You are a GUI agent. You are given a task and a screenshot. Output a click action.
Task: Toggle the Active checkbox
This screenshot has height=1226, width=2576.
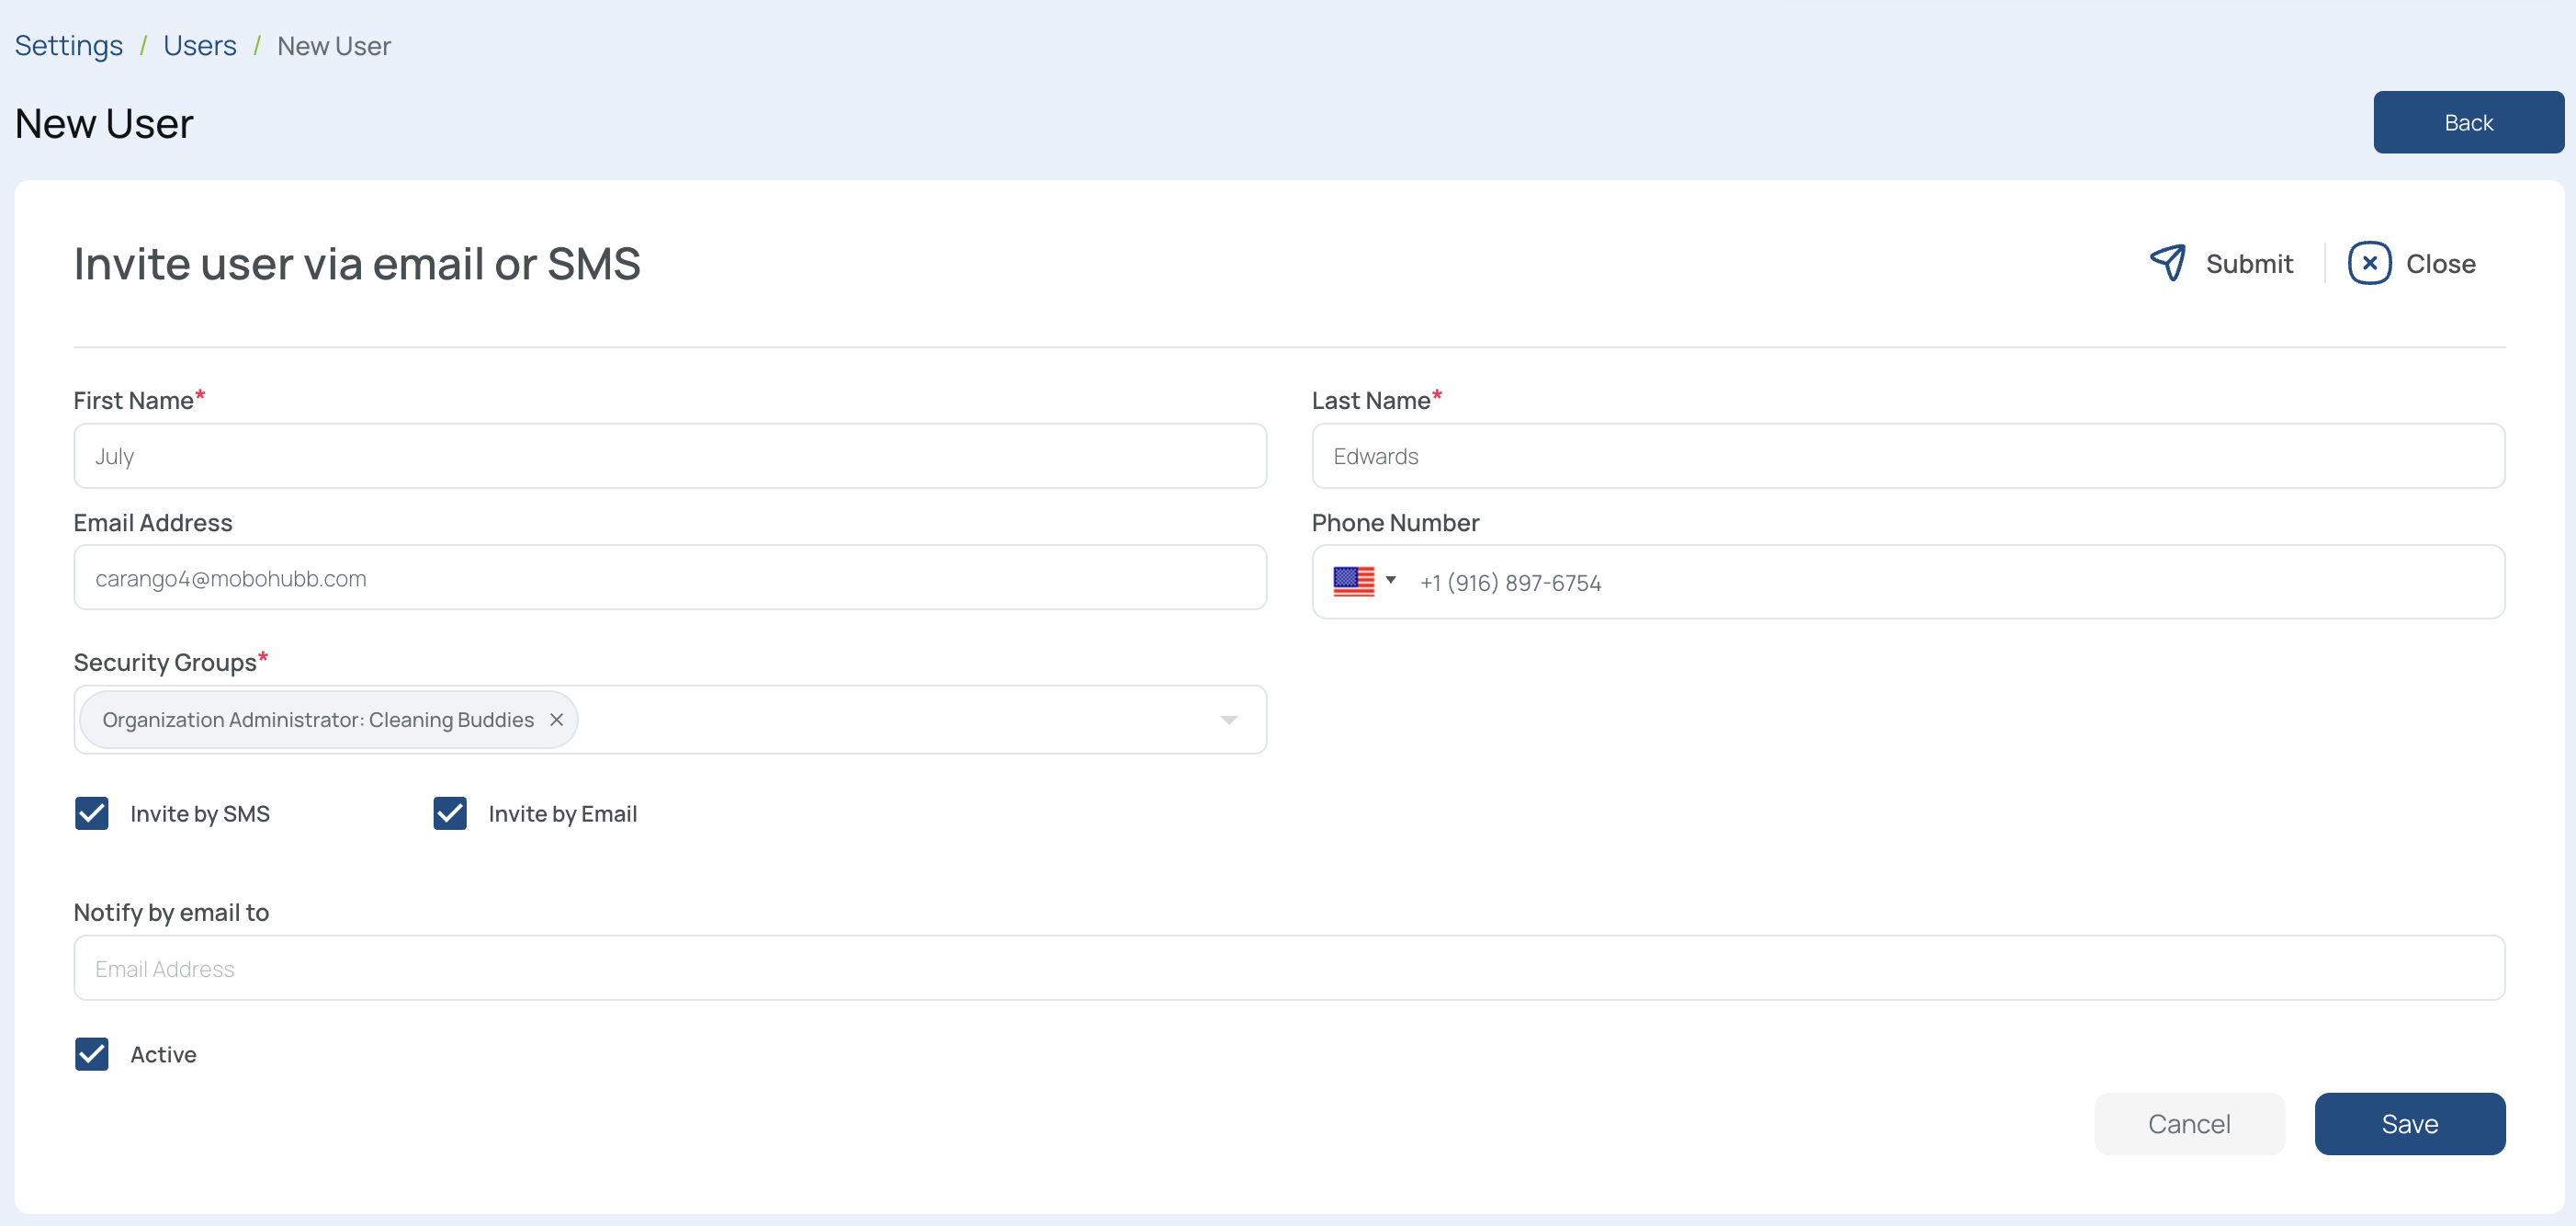pyautogui.click(x=92, y=1053)
